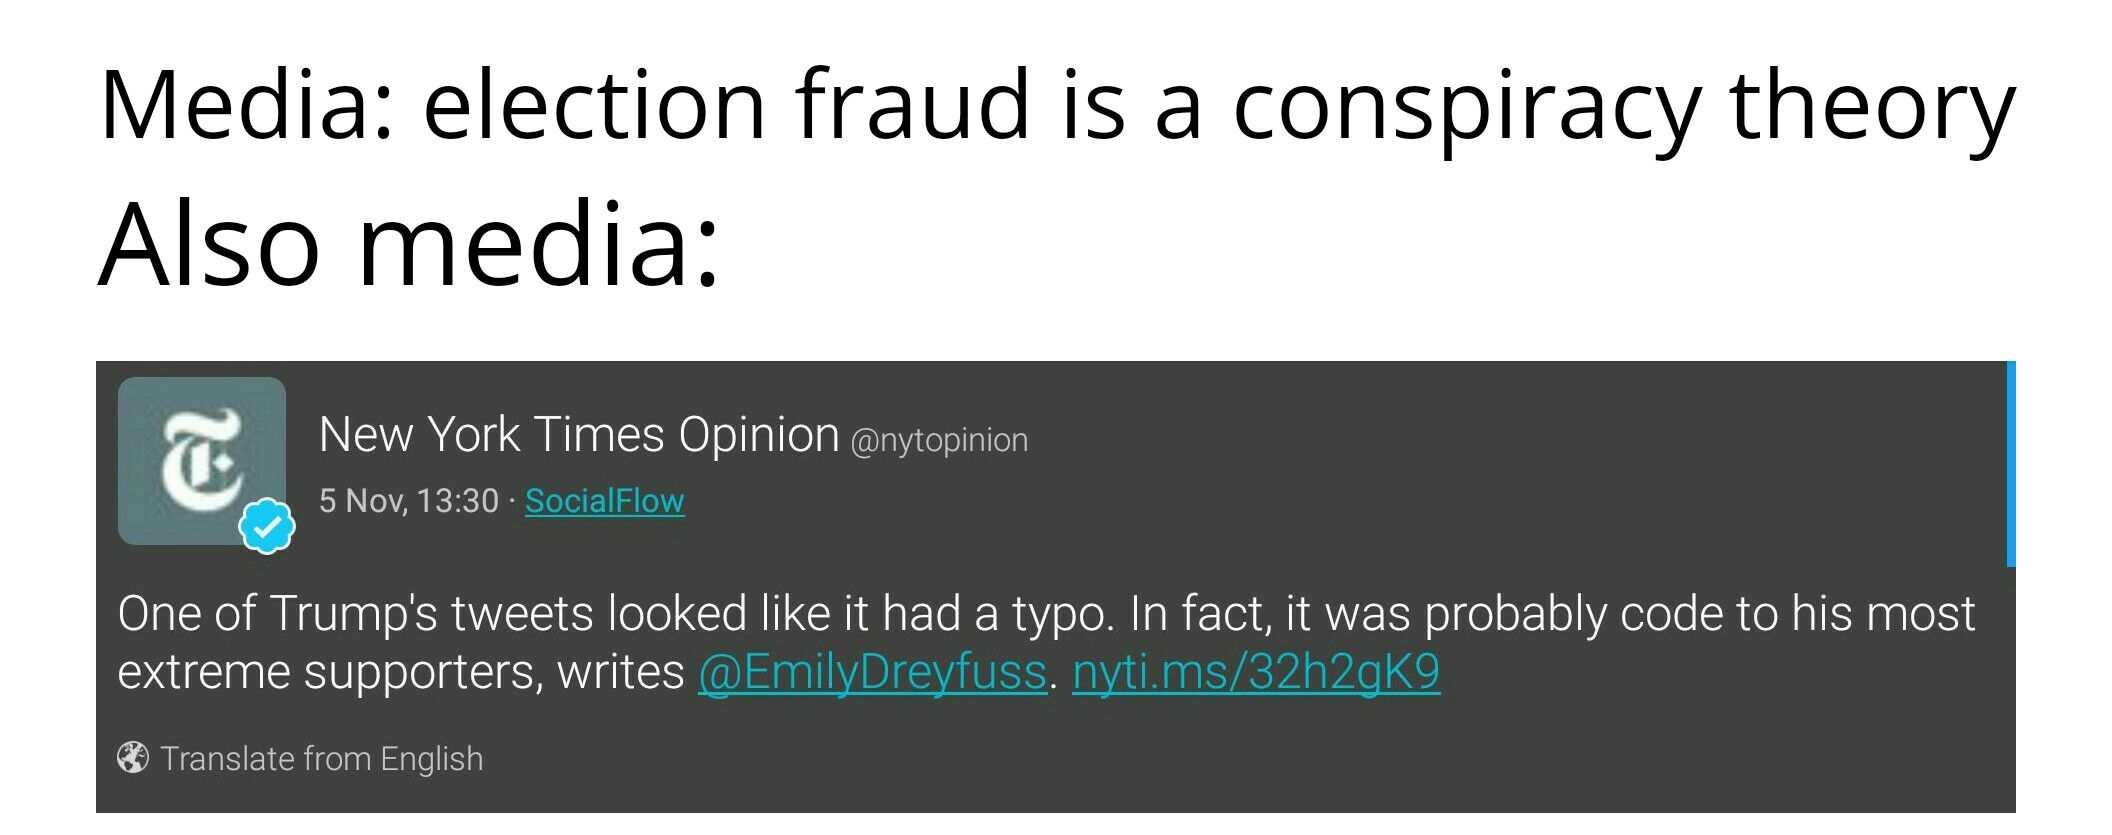Viewport: 2112px width, 835px height.
Task: Click Translate from English
Action: [322, 759]
